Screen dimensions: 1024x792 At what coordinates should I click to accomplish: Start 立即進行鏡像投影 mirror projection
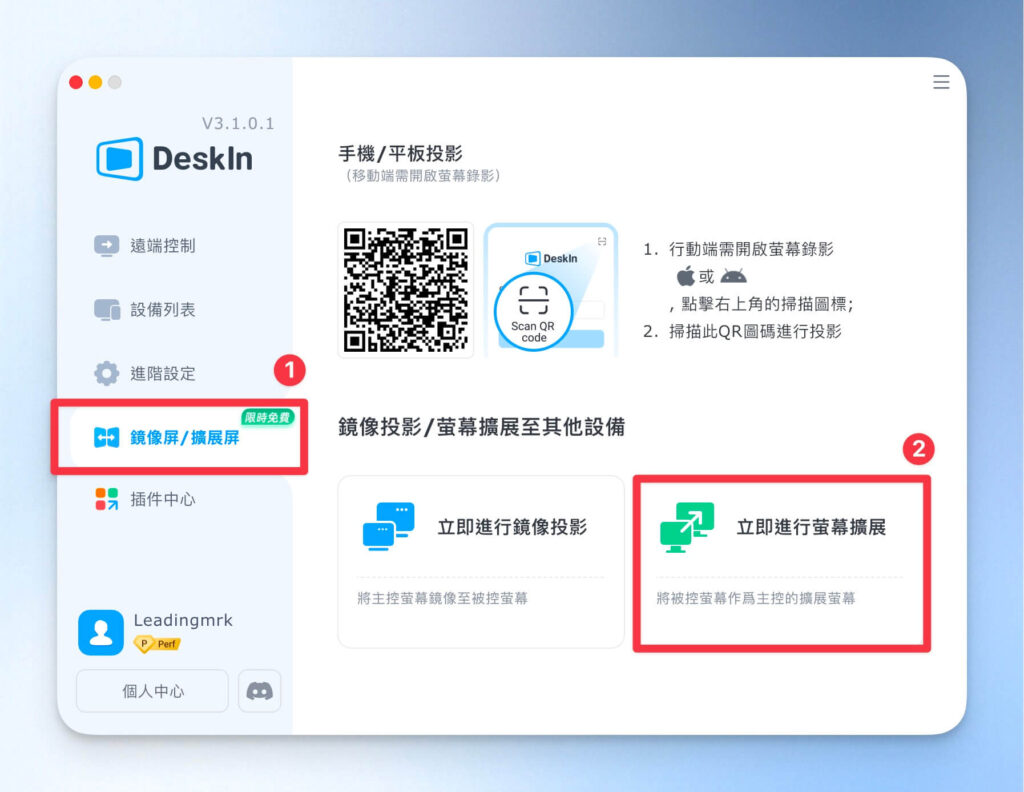(481, 562)
